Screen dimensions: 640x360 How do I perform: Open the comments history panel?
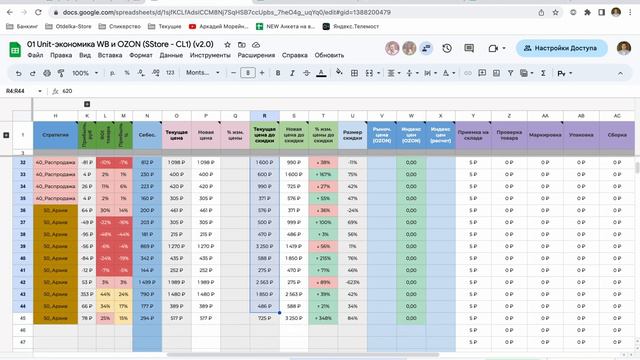[469, 48]
